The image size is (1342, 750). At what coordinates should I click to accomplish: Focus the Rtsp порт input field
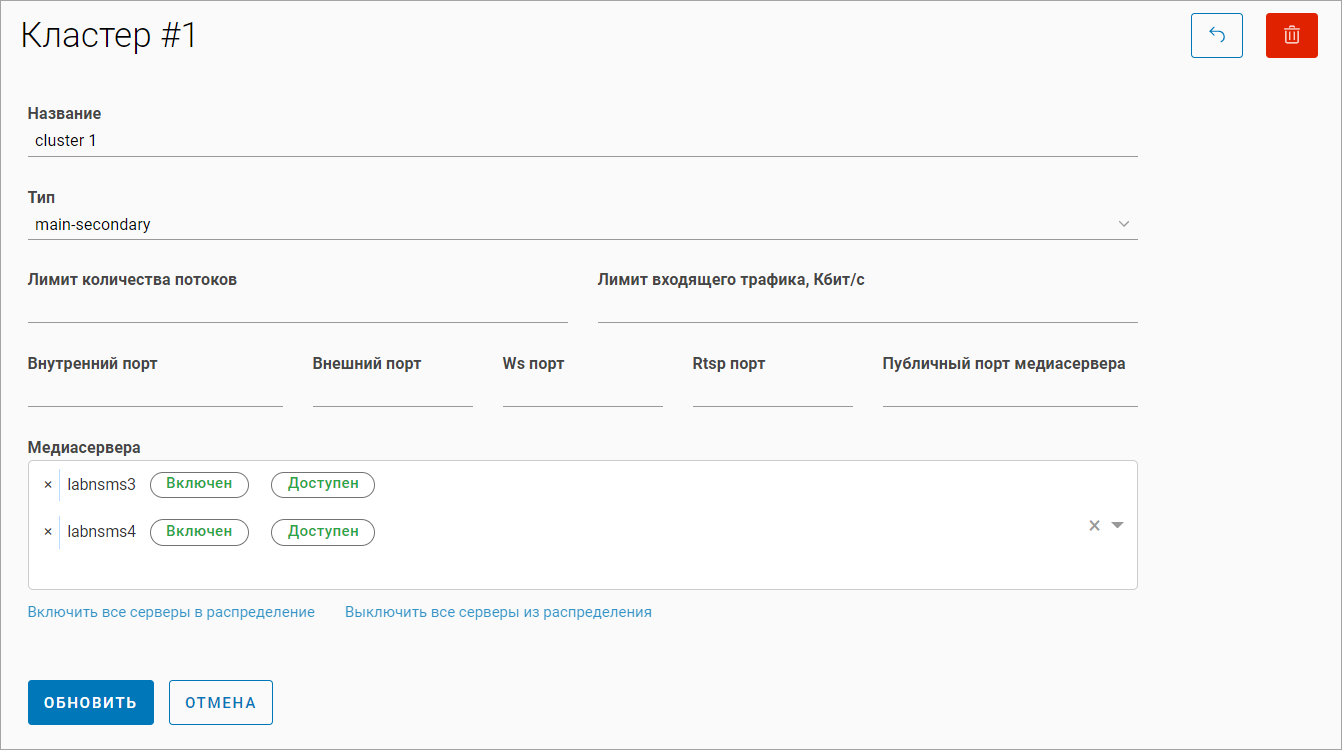point(772,392)
